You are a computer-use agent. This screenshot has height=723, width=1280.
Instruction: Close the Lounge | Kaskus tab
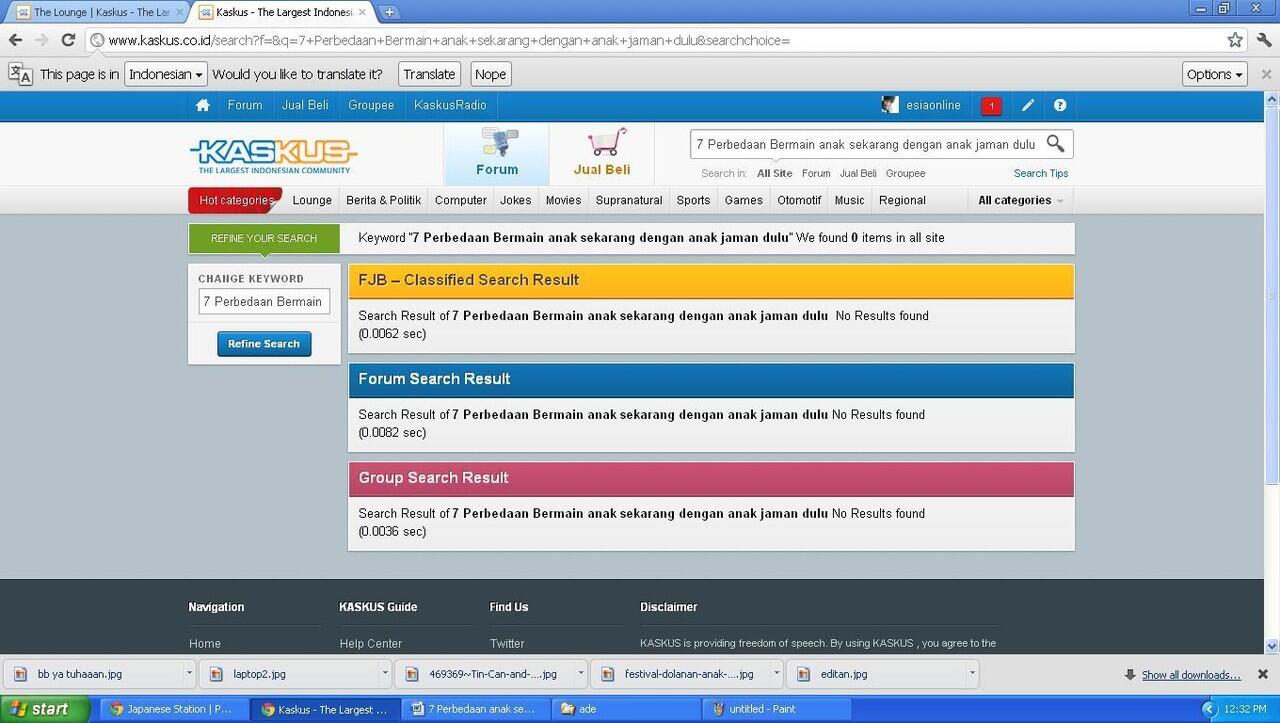pos(180,12)
